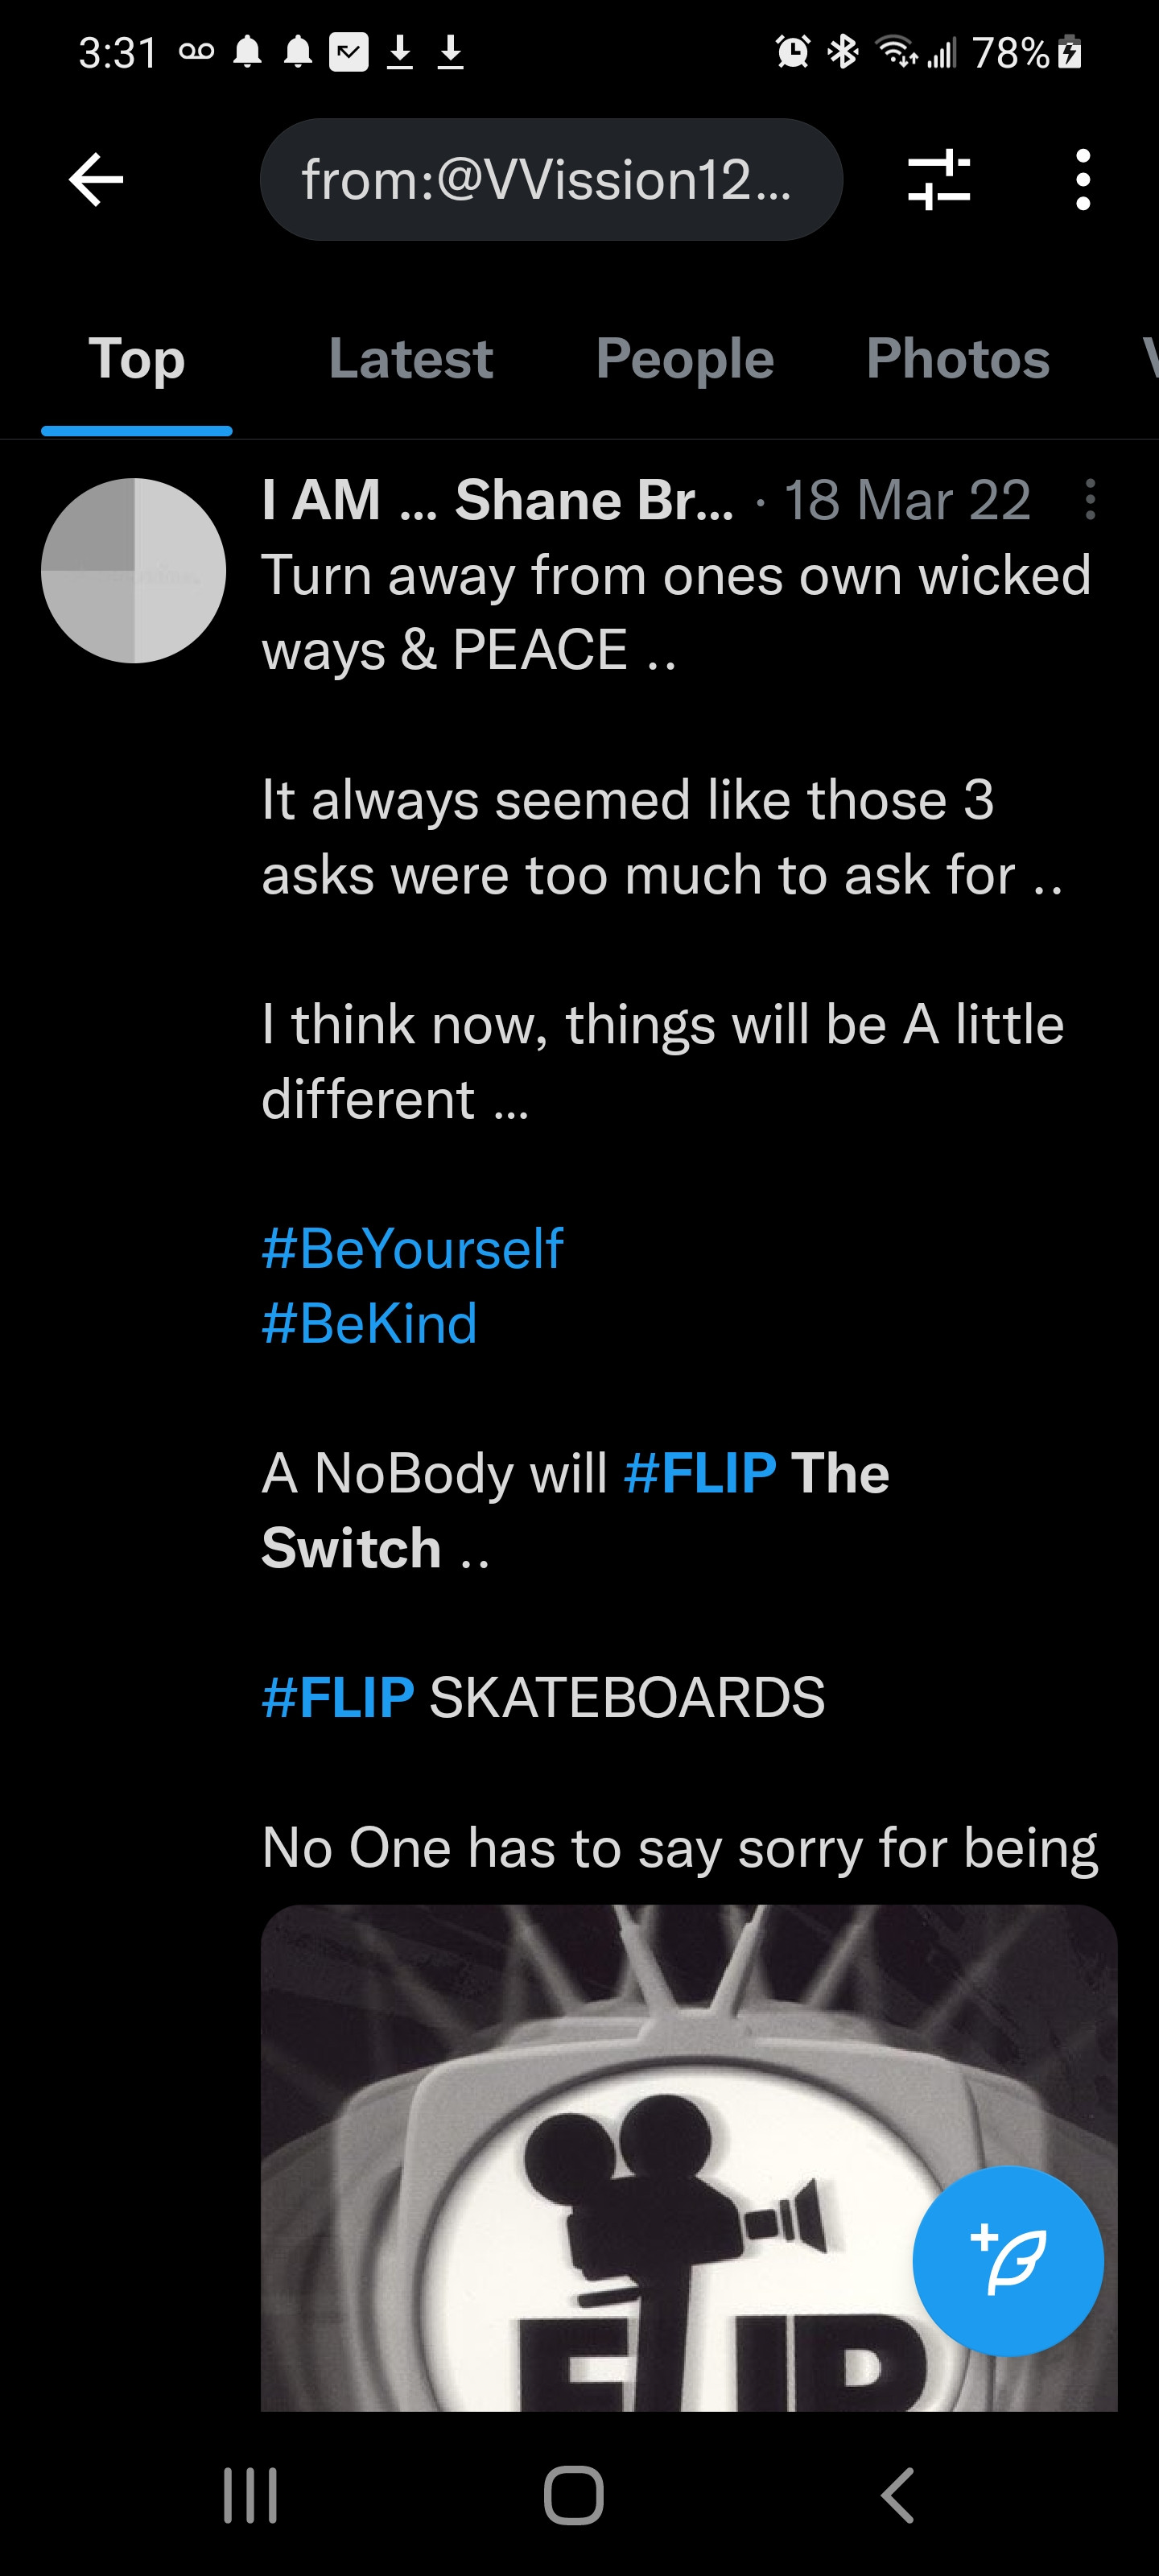
Task: Open the #BeYourself hashtag link
Action: coord(412,1248)
